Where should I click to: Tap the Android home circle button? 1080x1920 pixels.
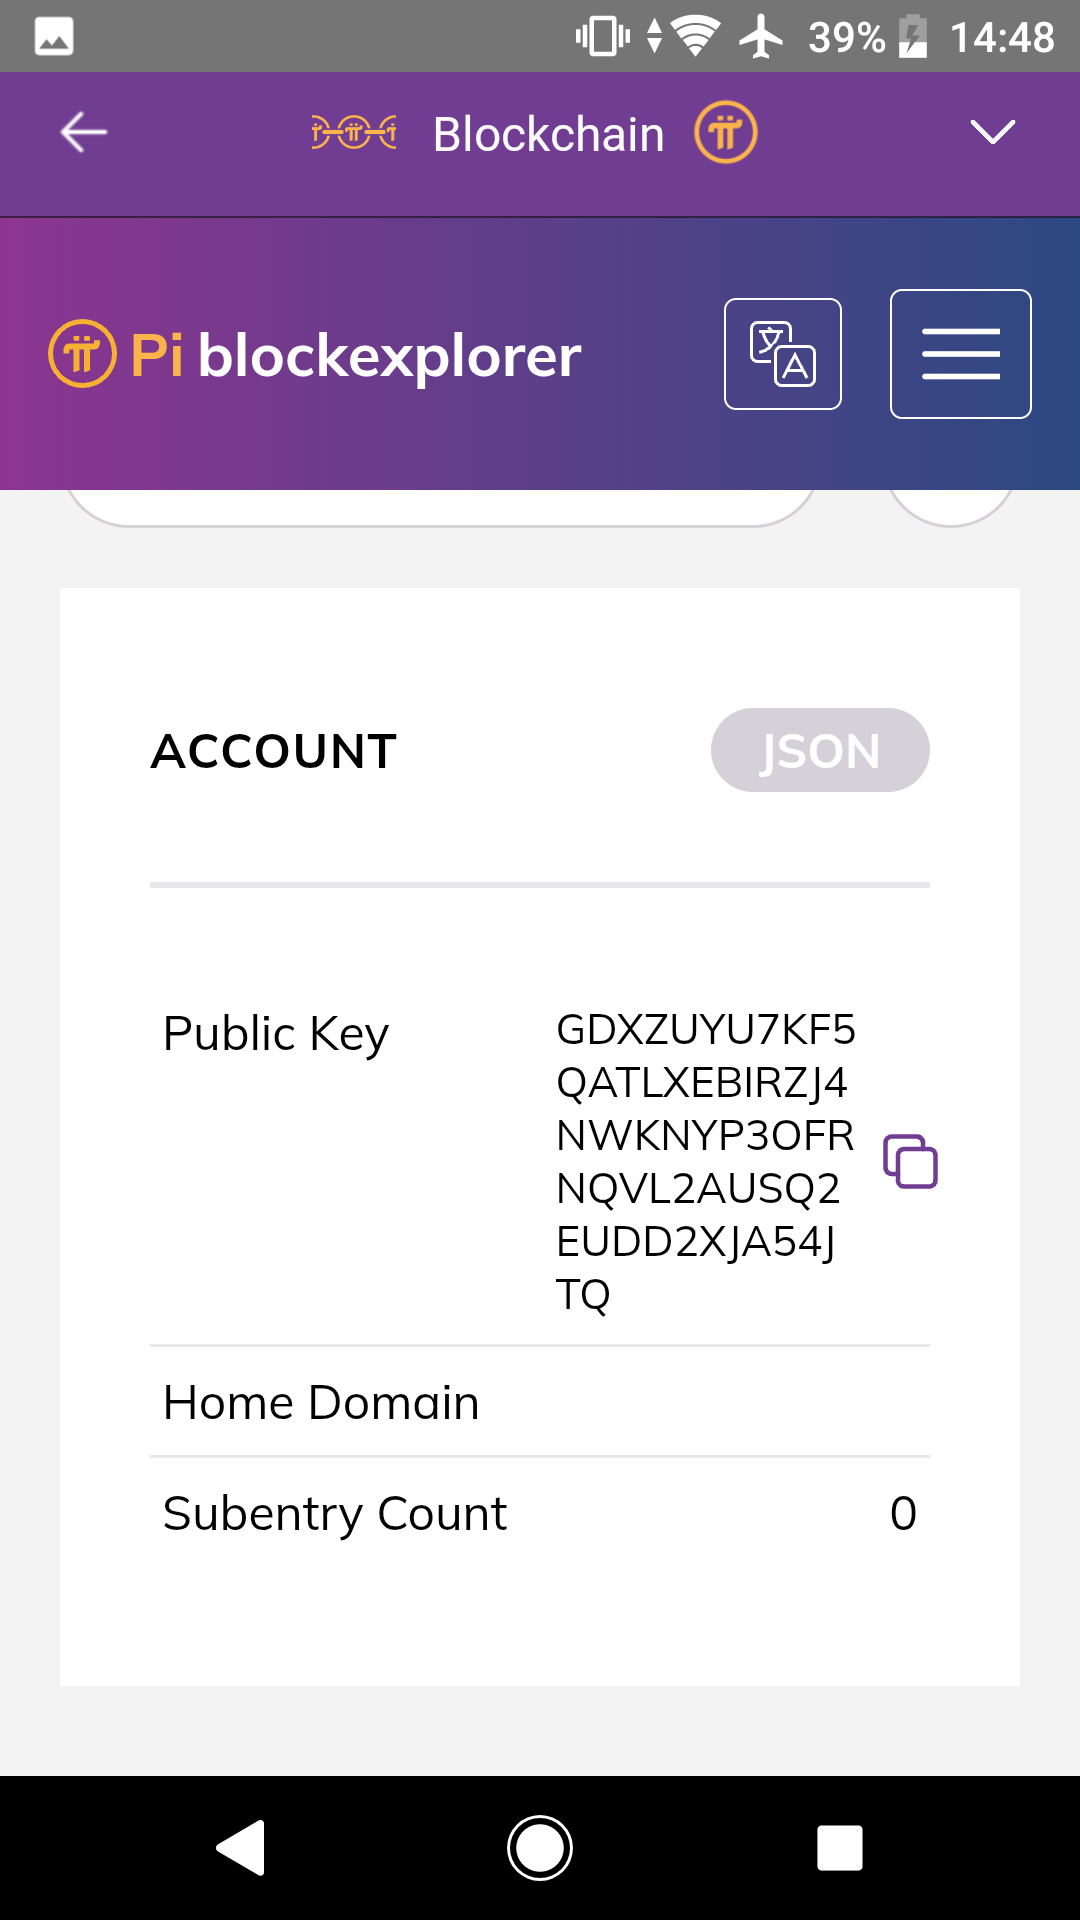pos(540,1848)
